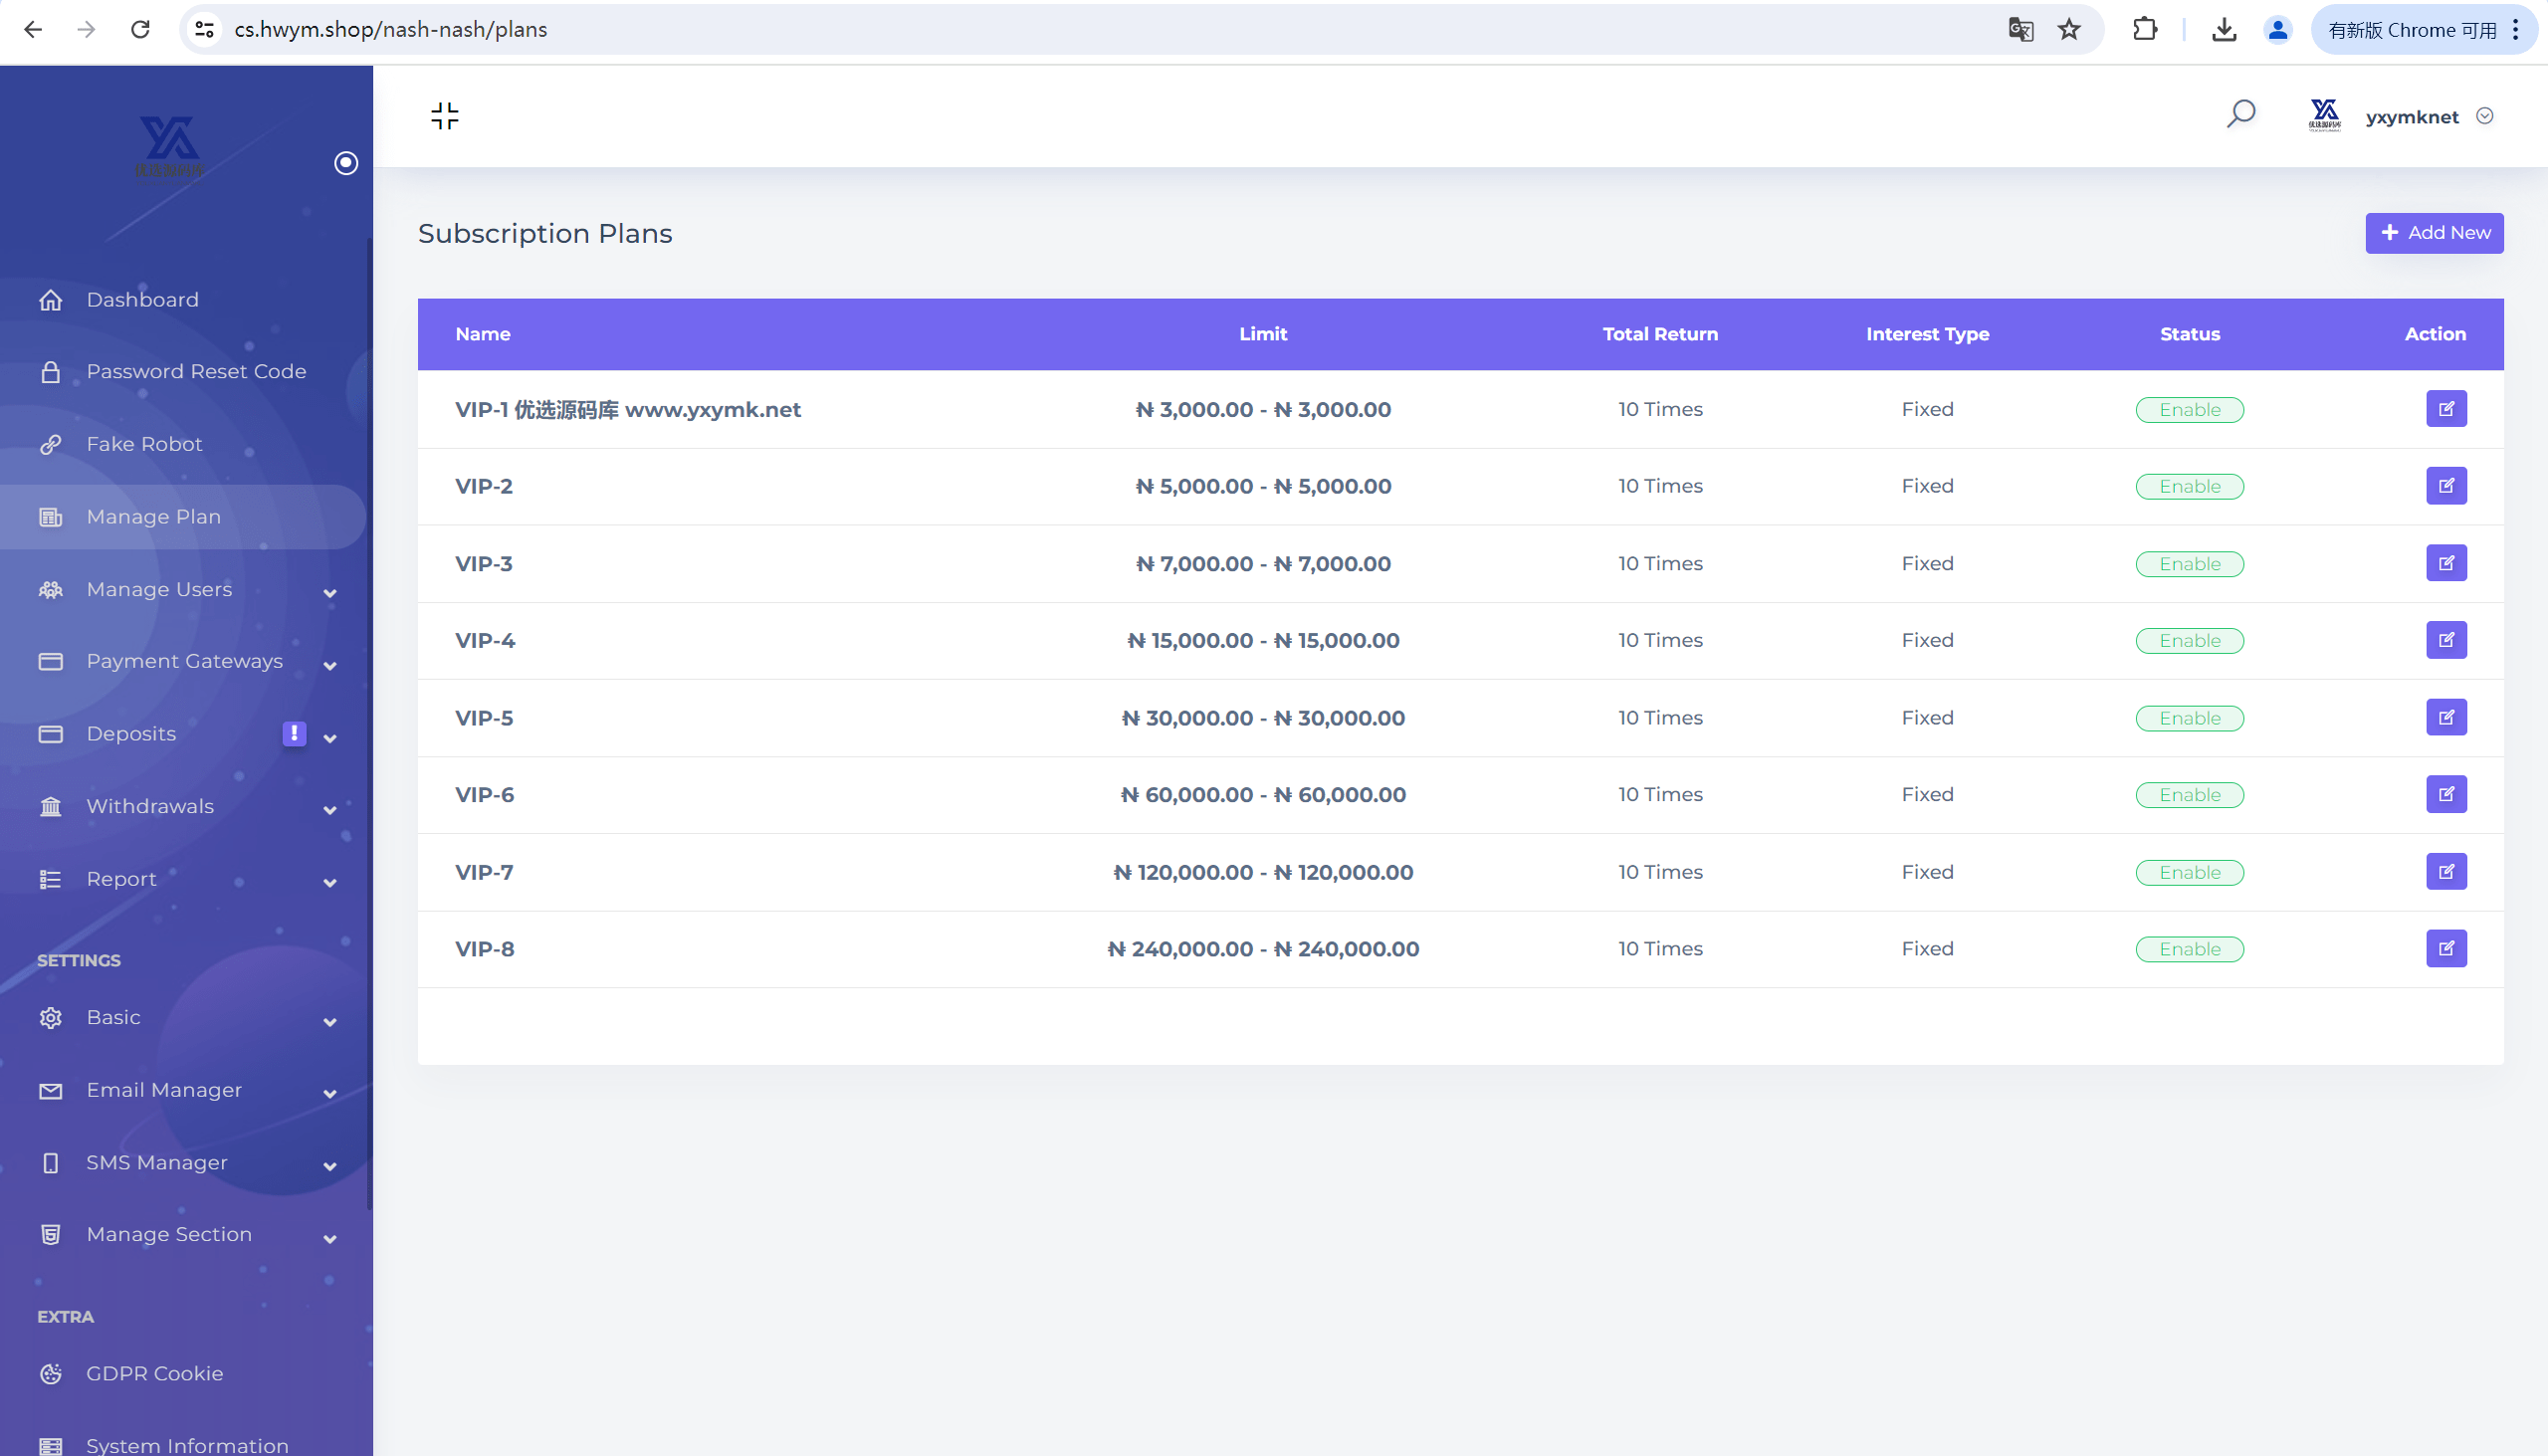Go back using browser back arrow
The image size is (2548, 1456).
point(33,30)
